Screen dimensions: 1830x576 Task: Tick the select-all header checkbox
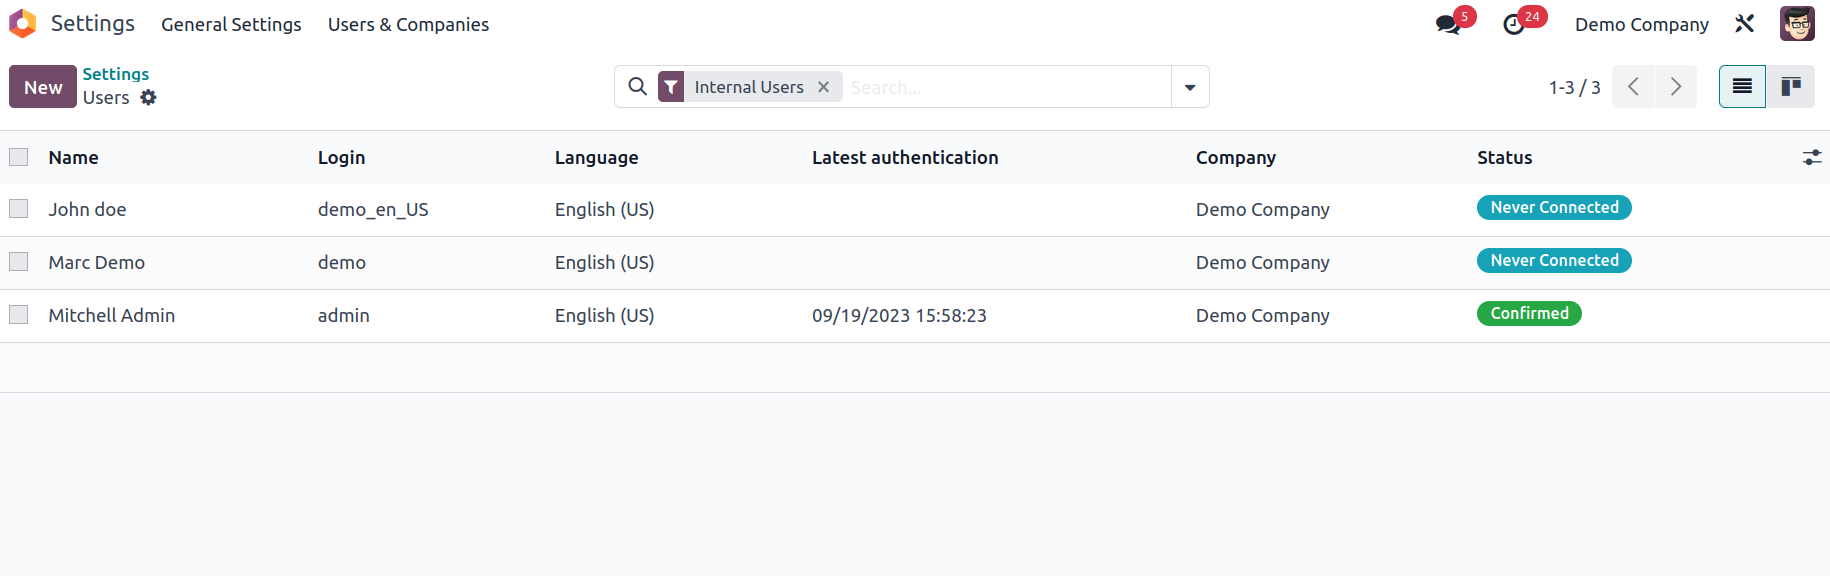(19, 157)
